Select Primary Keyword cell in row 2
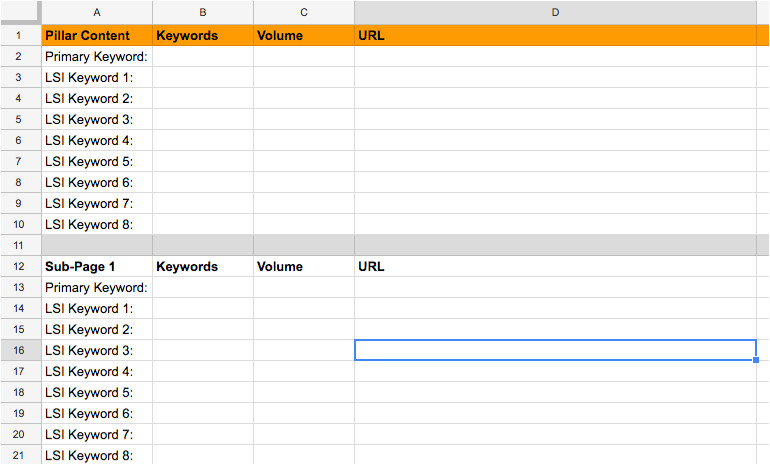The height and width of the screenshot is (465, 770). point(97,57)
